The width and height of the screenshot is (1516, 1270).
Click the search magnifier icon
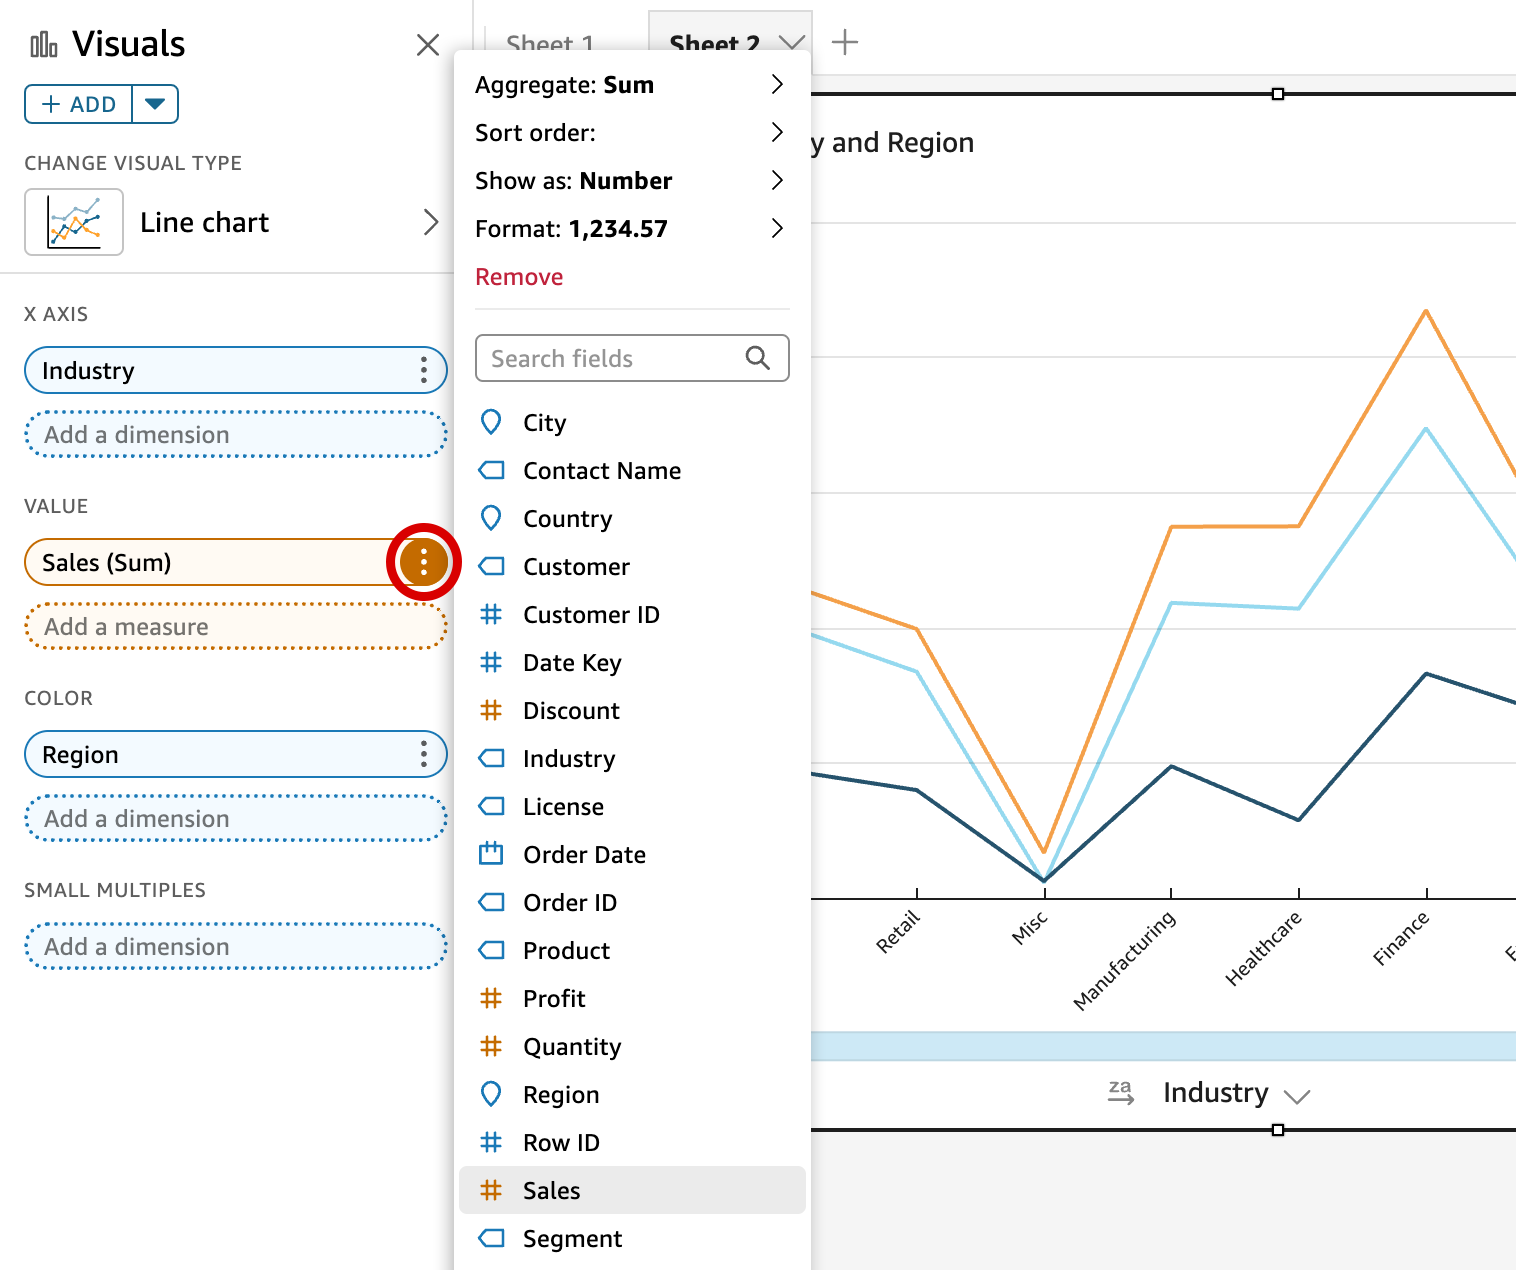coord(758,358)
